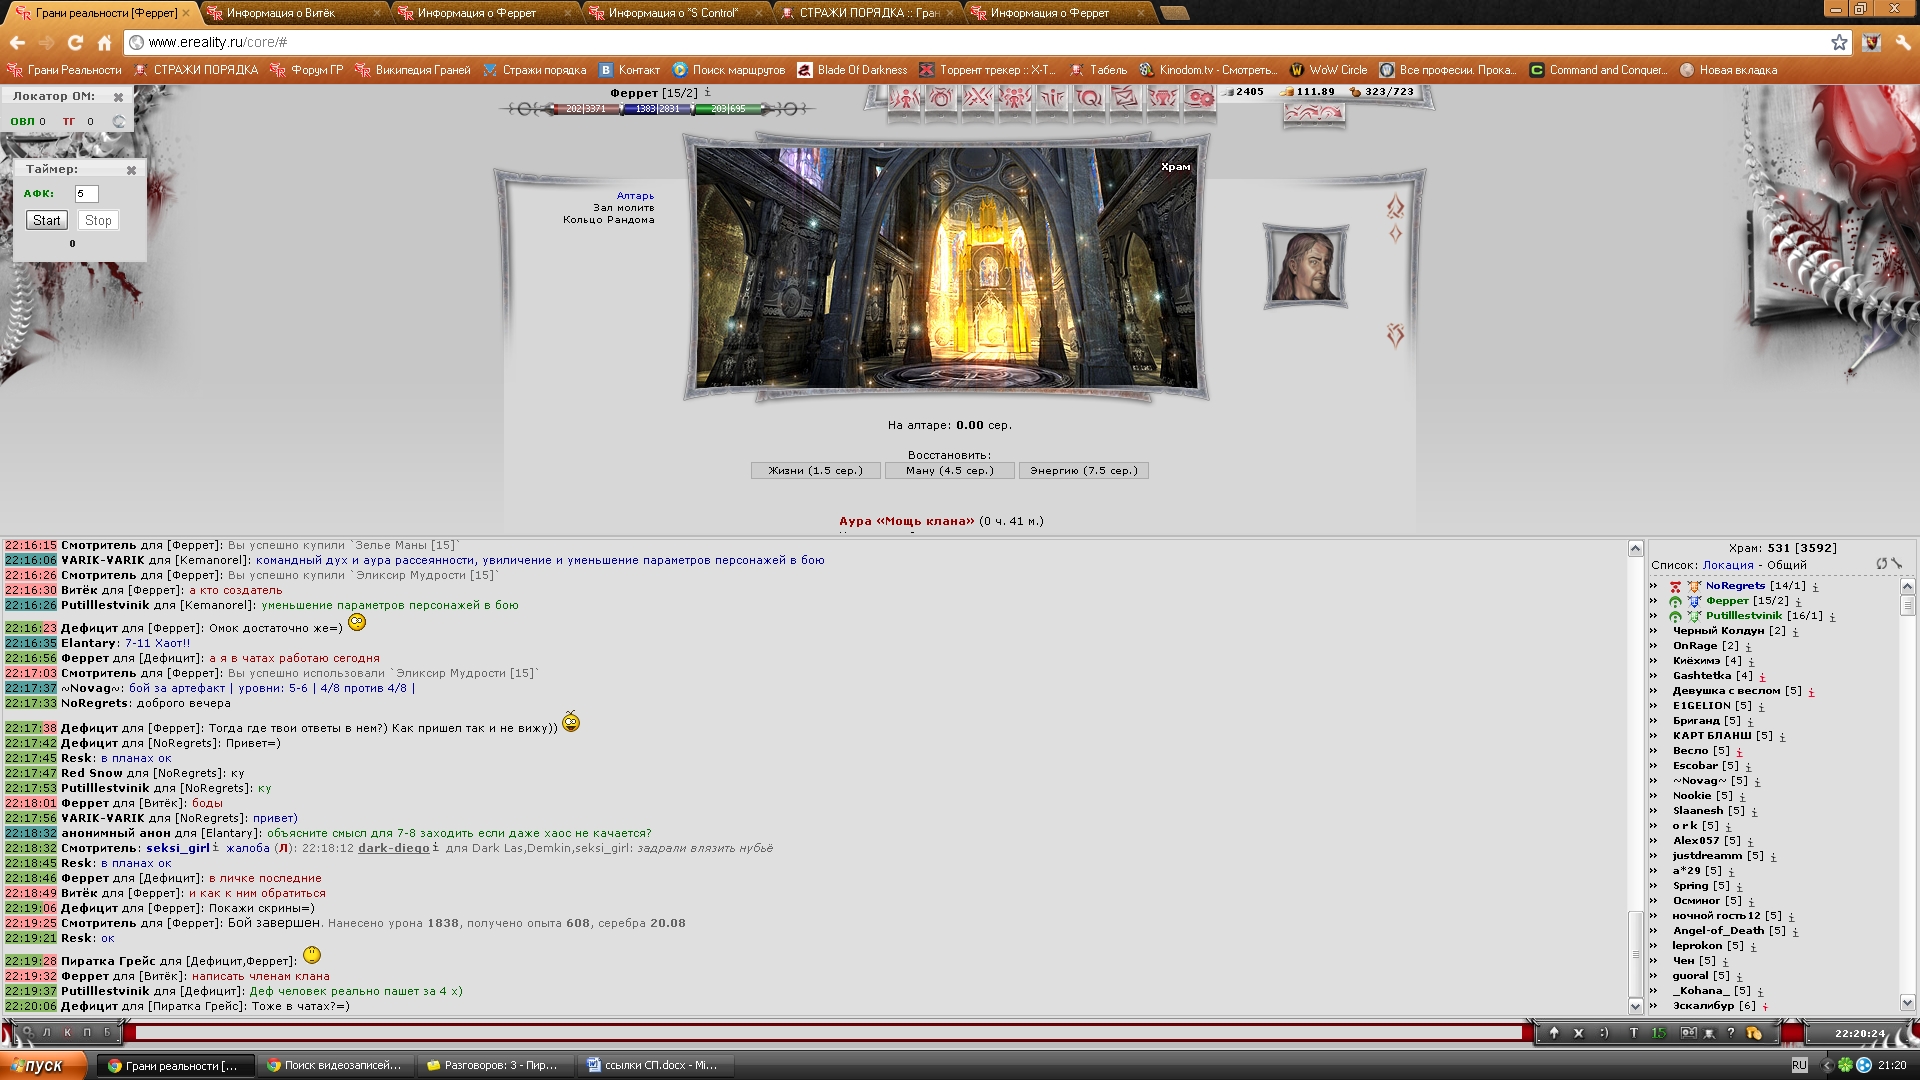Open Форум ГР bookmark
Image resolution: width=1920 pixels, height=1080 pixels.
306,70
